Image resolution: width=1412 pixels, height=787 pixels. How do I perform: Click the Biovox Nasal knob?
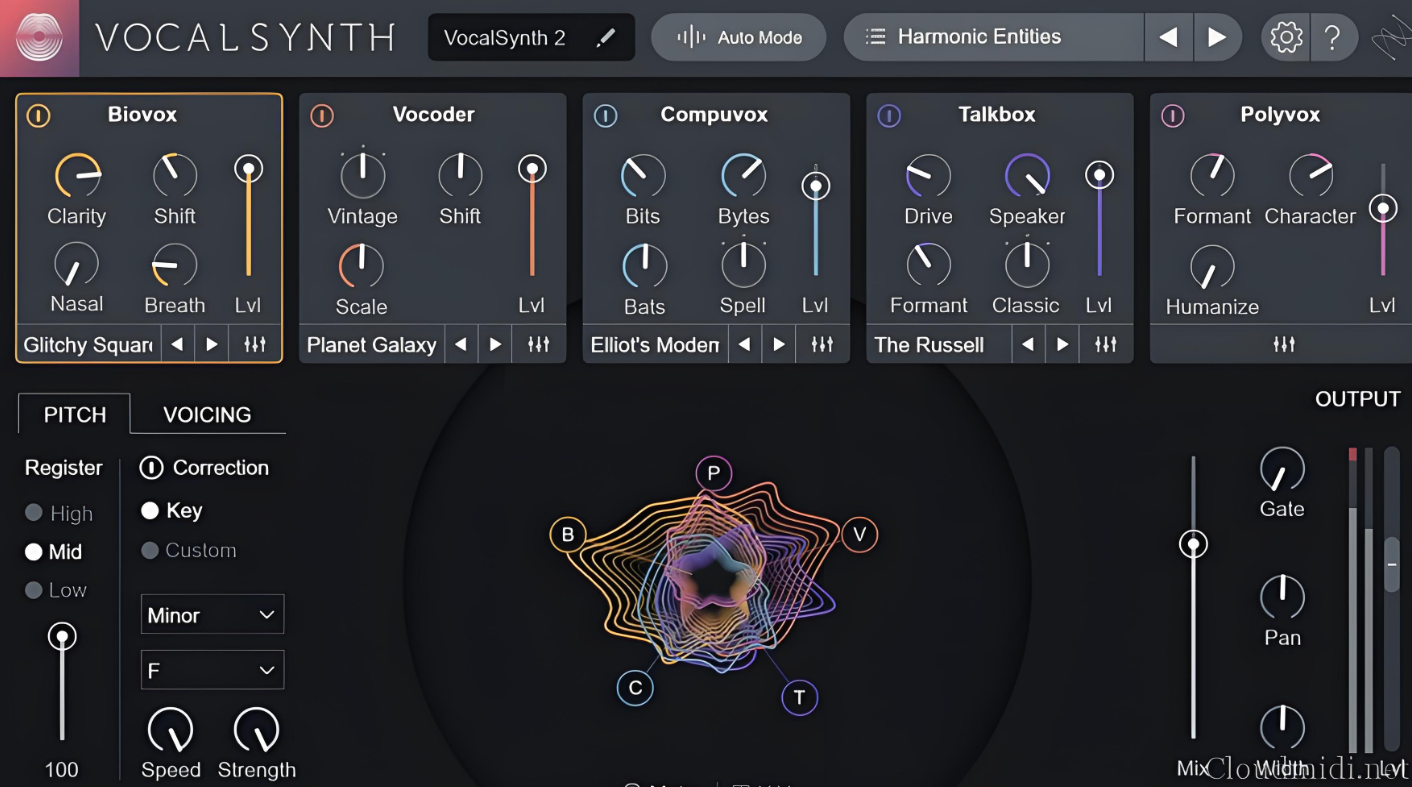point(75,265)
